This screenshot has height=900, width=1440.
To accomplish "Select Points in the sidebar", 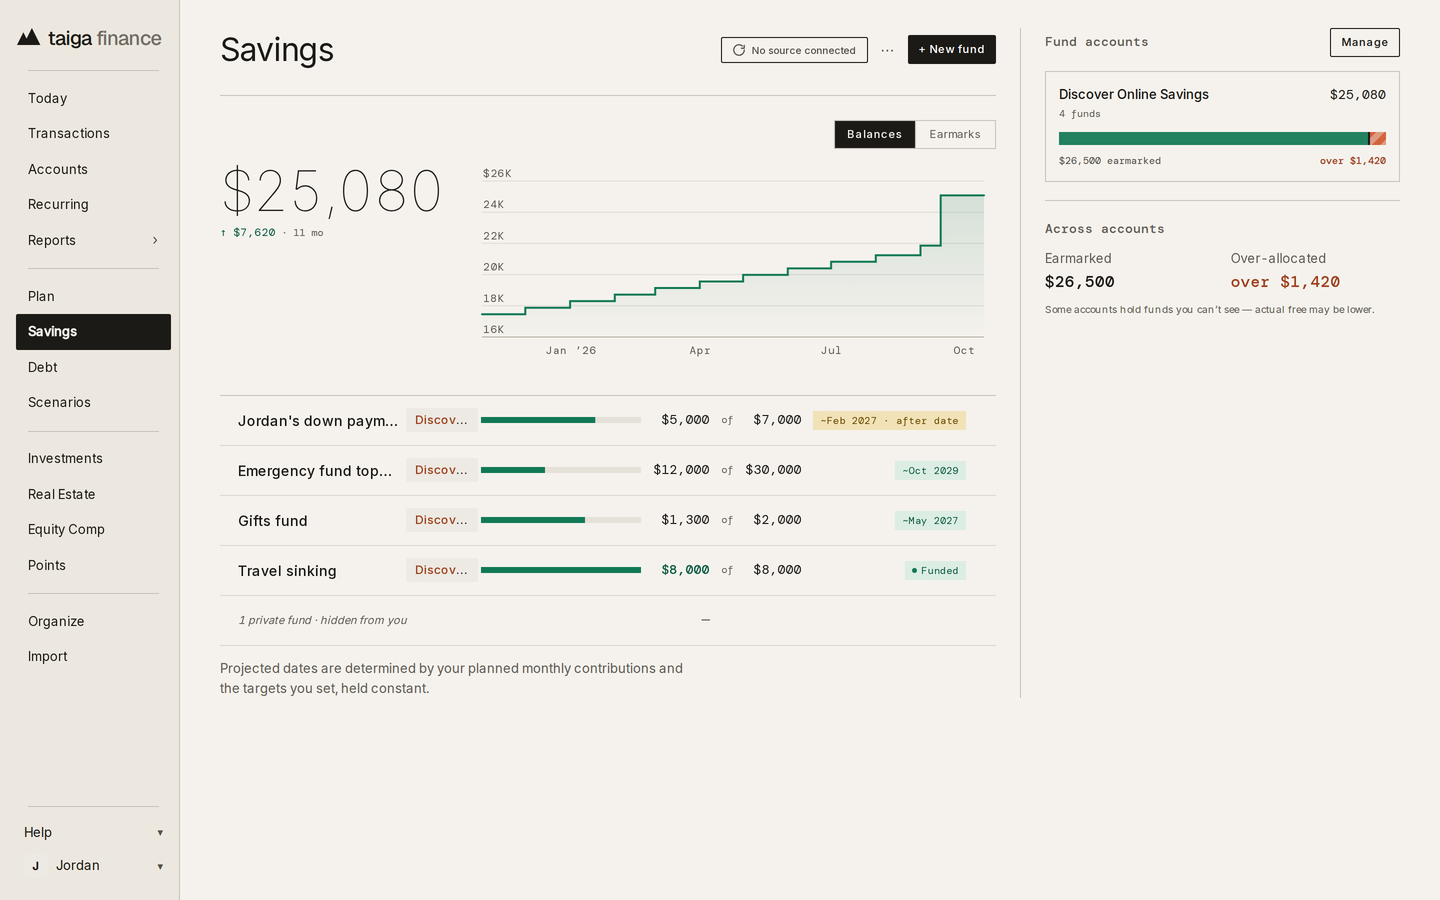I will [x=93, y=565].
